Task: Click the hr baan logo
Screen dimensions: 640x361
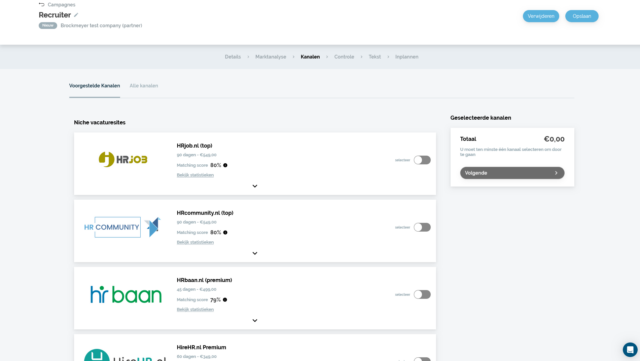Action: pos(126,294)
